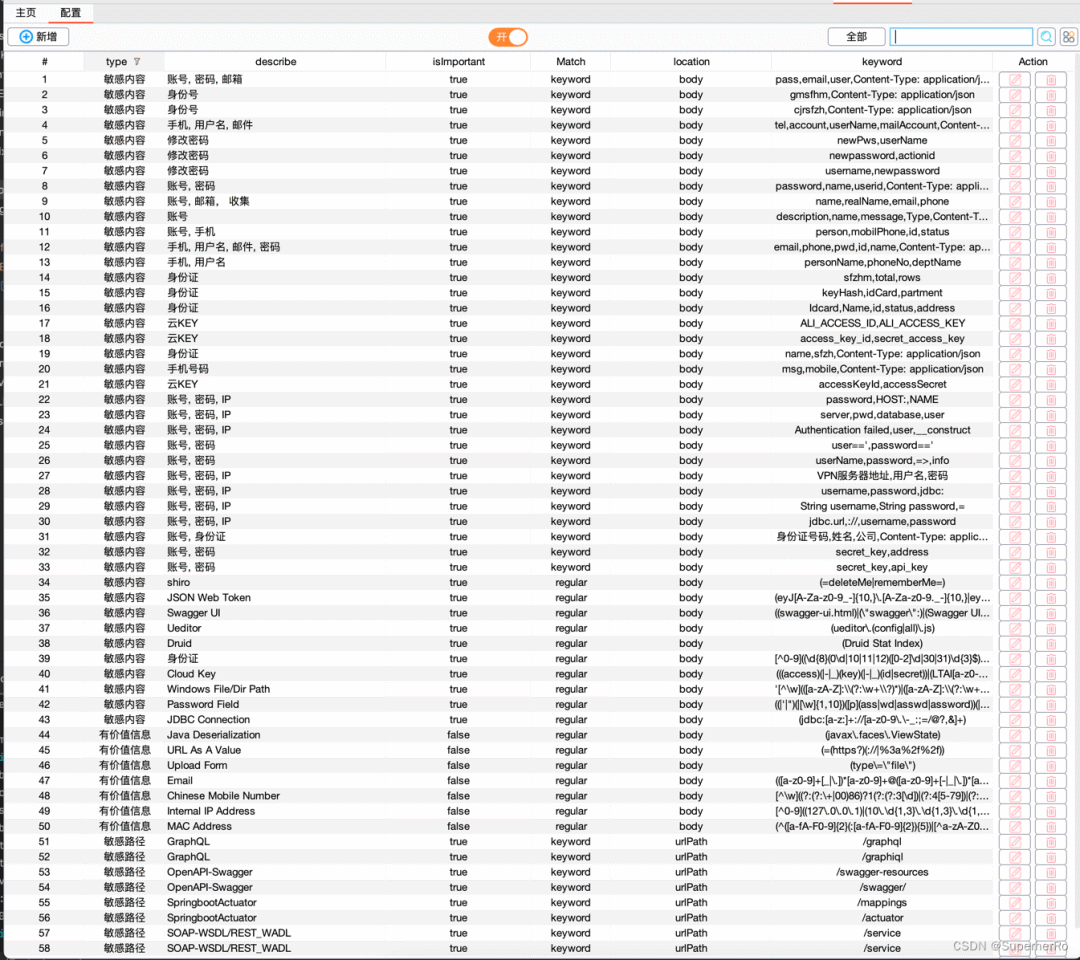Open the 全部 filter dropdown
1080x960 pixels.
click(x=856, y=36)
